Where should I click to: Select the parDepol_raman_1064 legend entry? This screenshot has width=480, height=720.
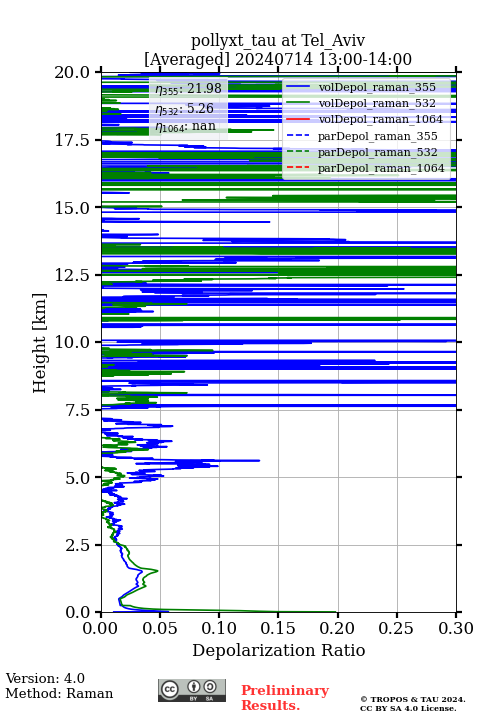click(x=366, y=168)
